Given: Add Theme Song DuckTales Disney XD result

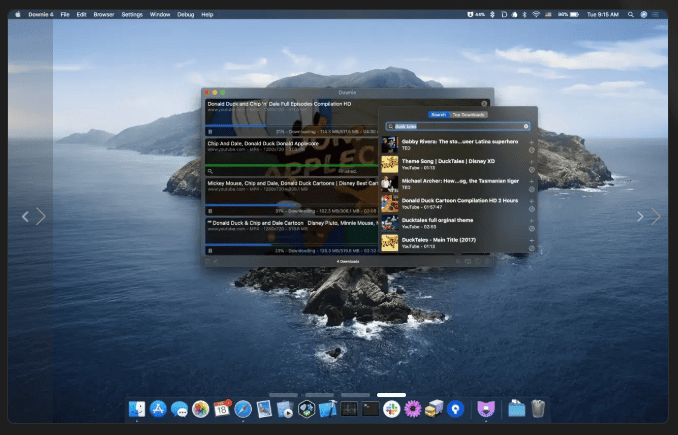Looking at the screenshot, I should [531, 162].
